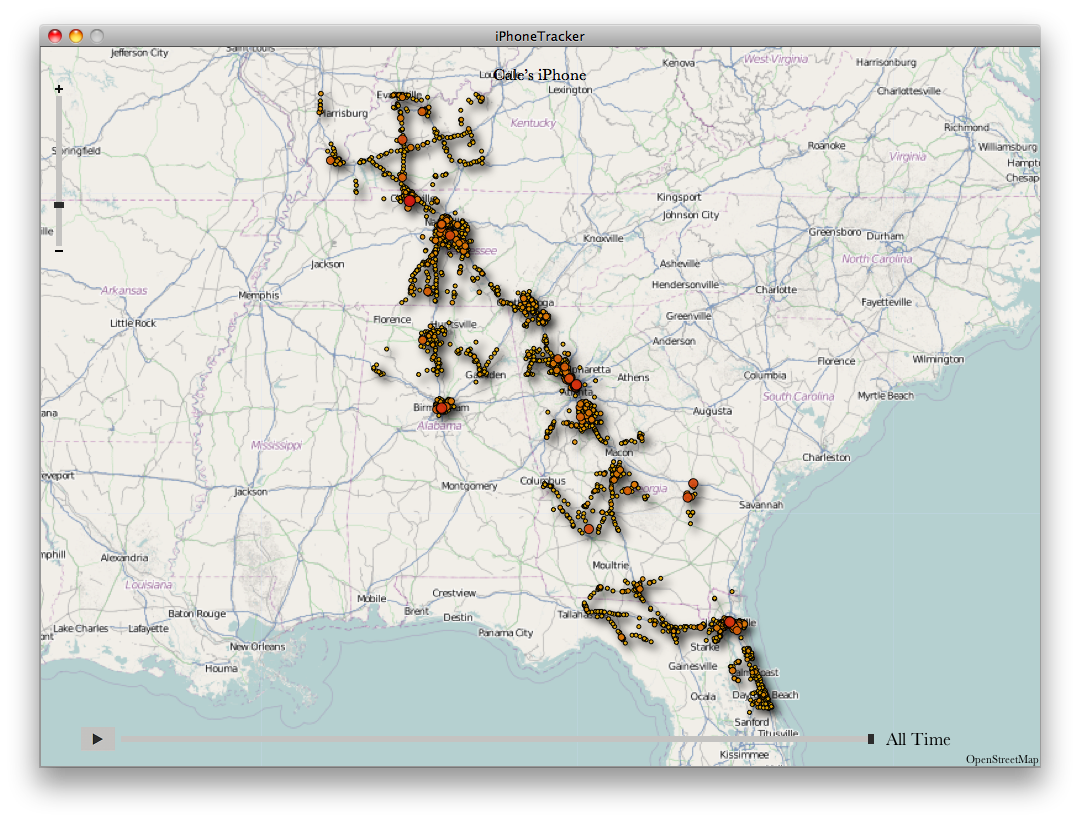This screenshot has height=822, width=1080.
Task: Click the Gainesville city label
Action: (693, 666)
